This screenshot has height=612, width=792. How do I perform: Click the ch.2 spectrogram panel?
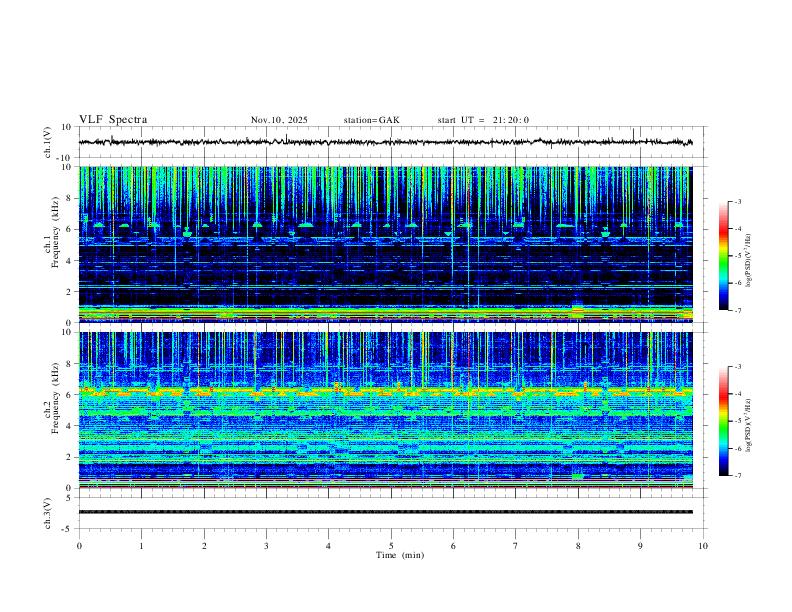385,410
